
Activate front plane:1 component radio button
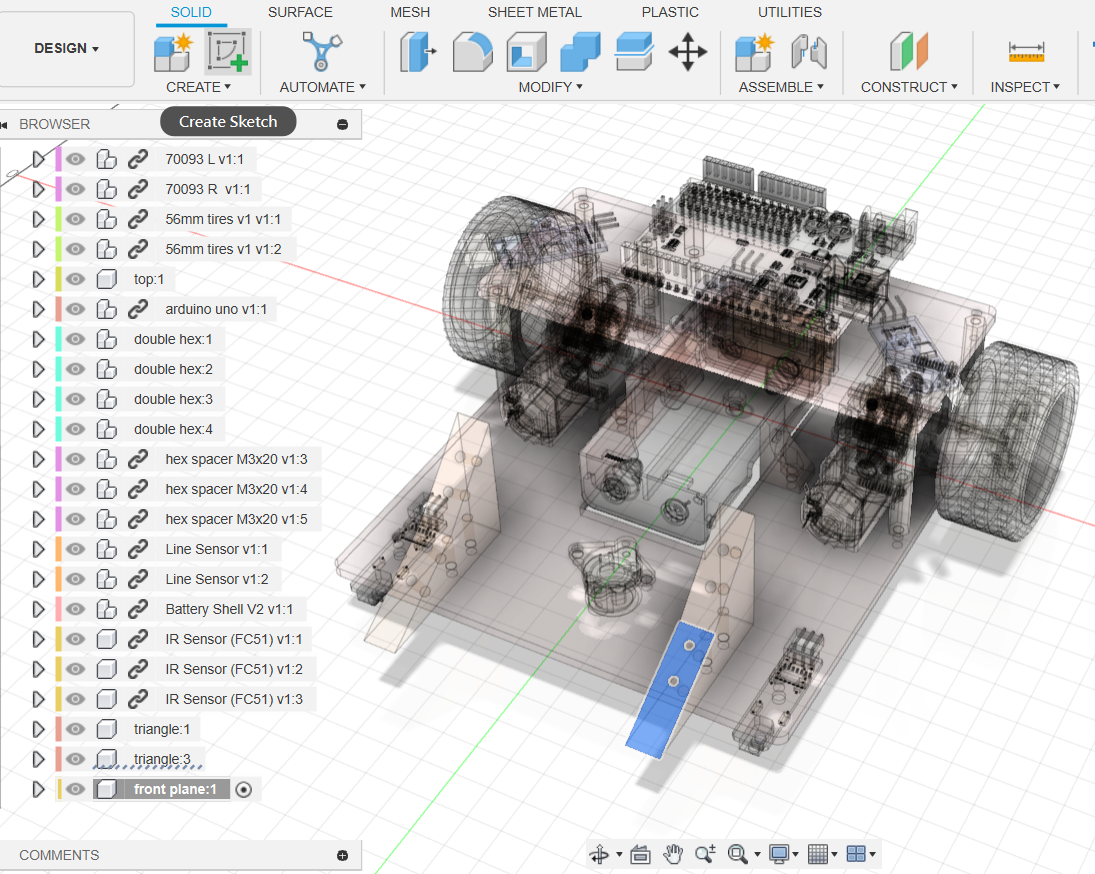(244, 789)
